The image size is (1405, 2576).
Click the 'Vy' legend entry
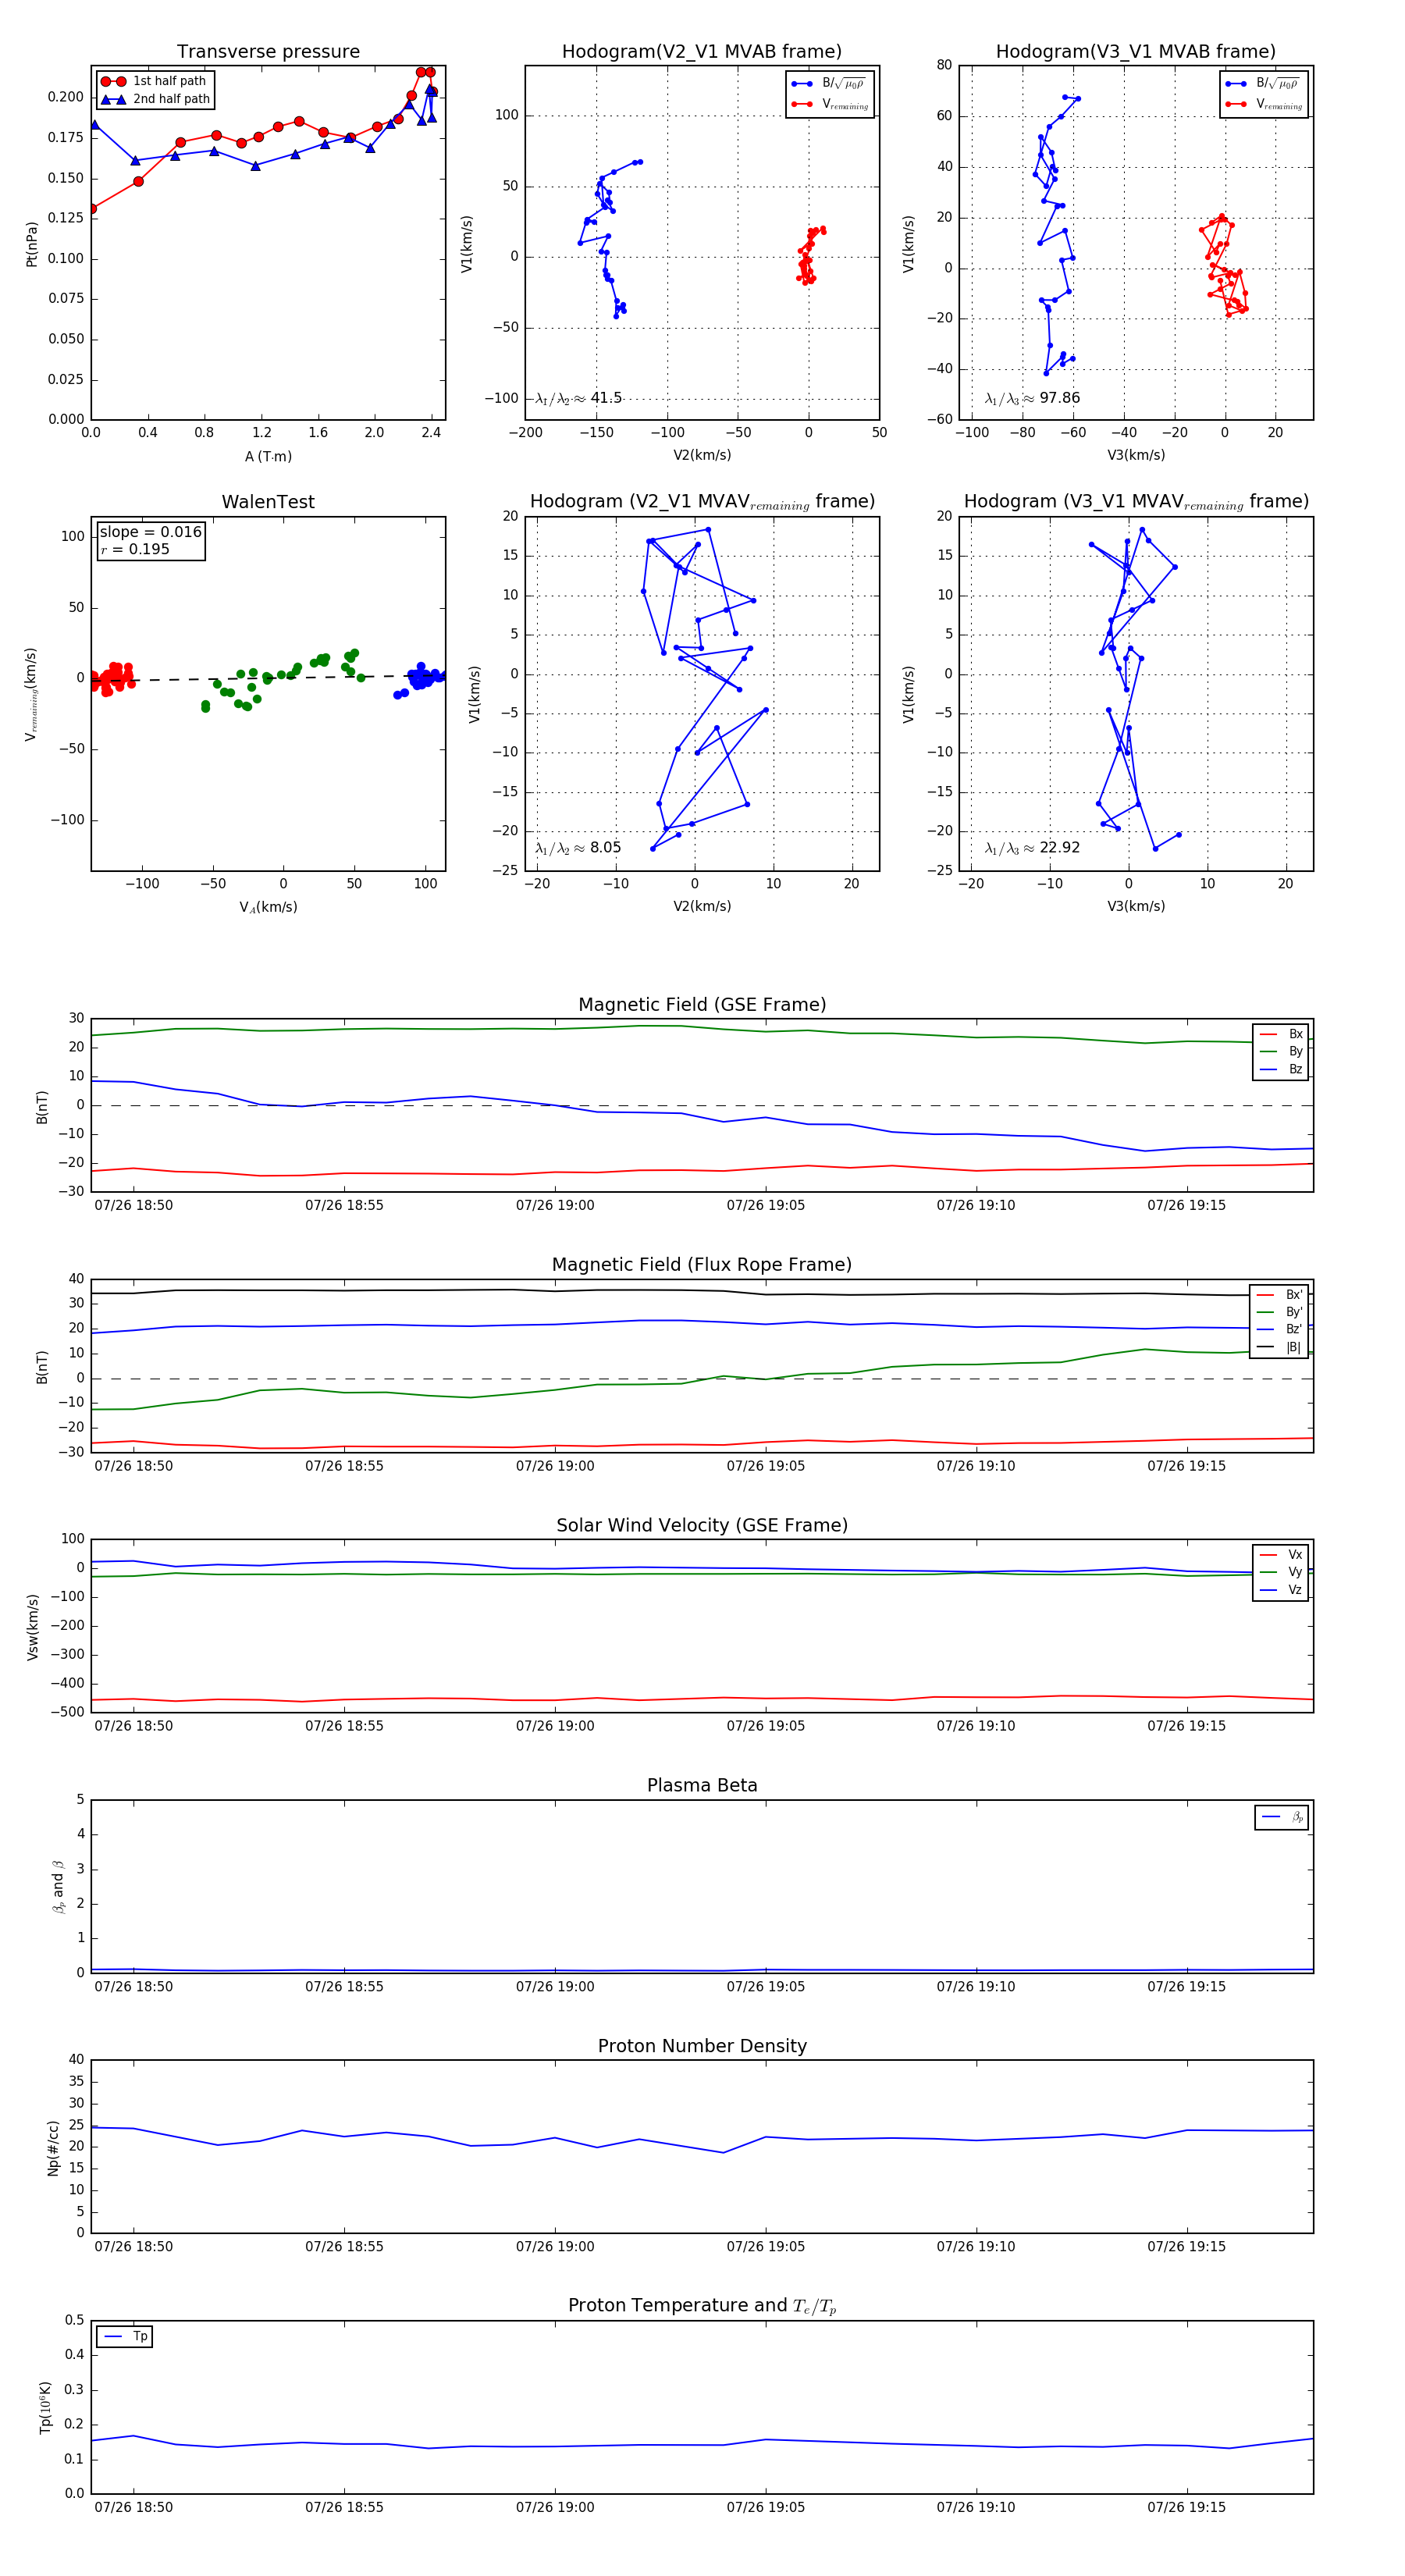[1281, 1572]
